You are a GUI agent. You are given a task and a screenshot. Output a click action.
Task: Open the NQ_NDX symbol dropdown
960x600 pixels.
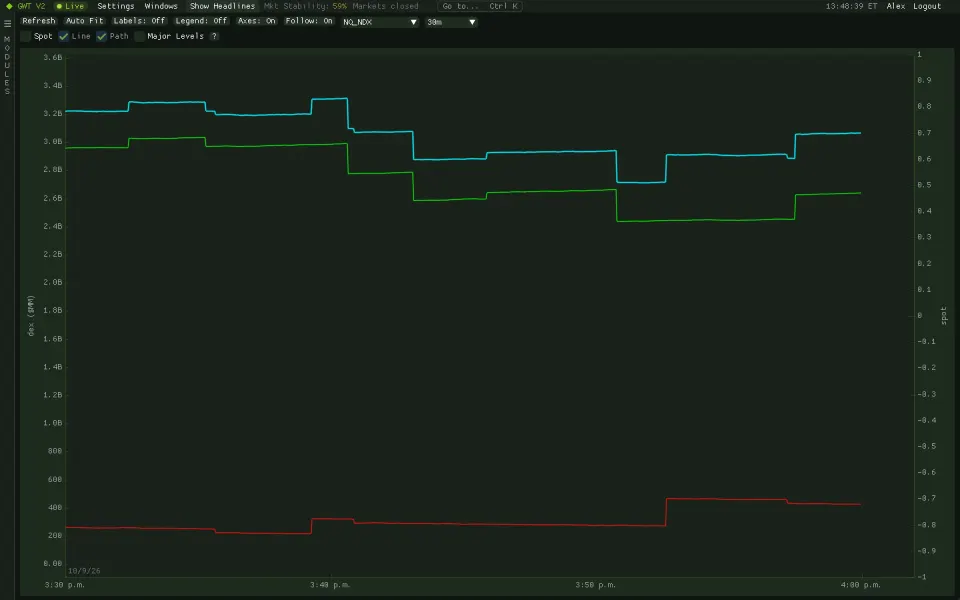[x=380, y=22]
